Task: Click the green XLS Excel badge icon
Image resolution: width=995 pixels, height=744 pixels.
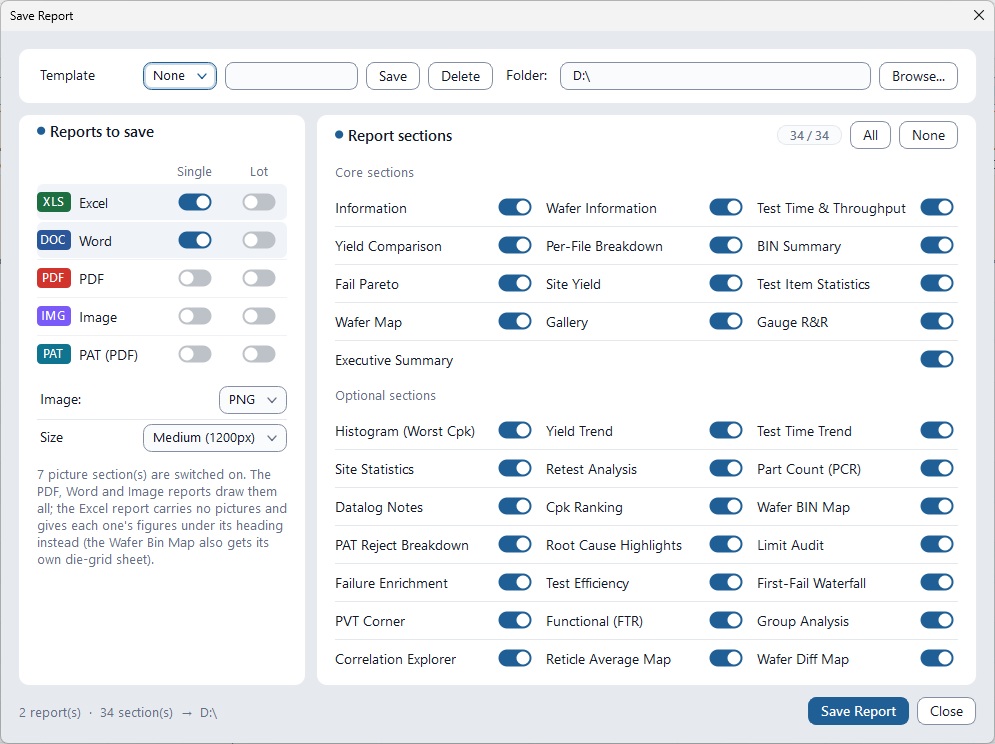Action: [53, 203]
